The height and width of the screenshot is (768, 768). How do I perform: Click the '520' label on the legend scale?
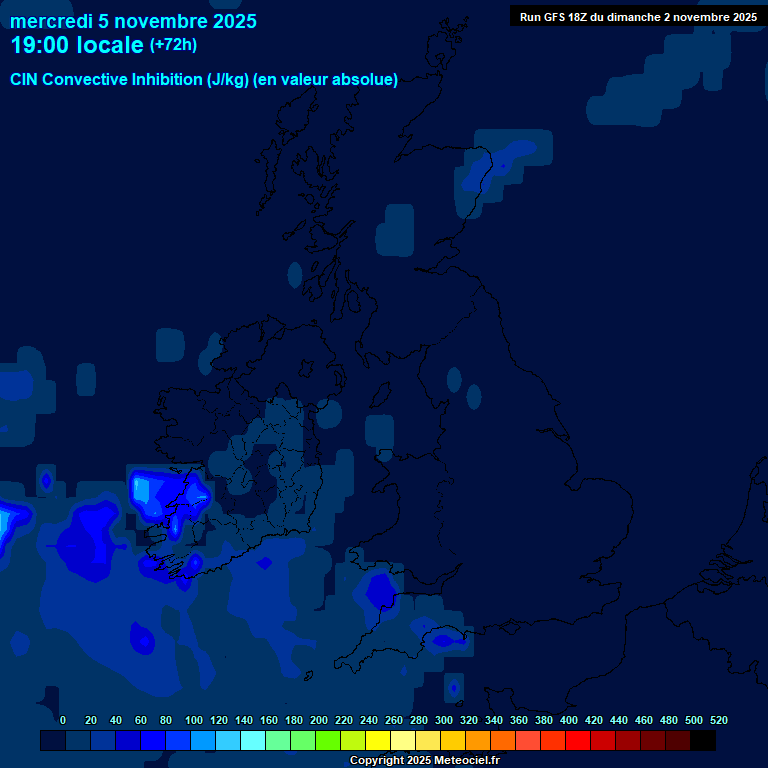pos(718,720)
